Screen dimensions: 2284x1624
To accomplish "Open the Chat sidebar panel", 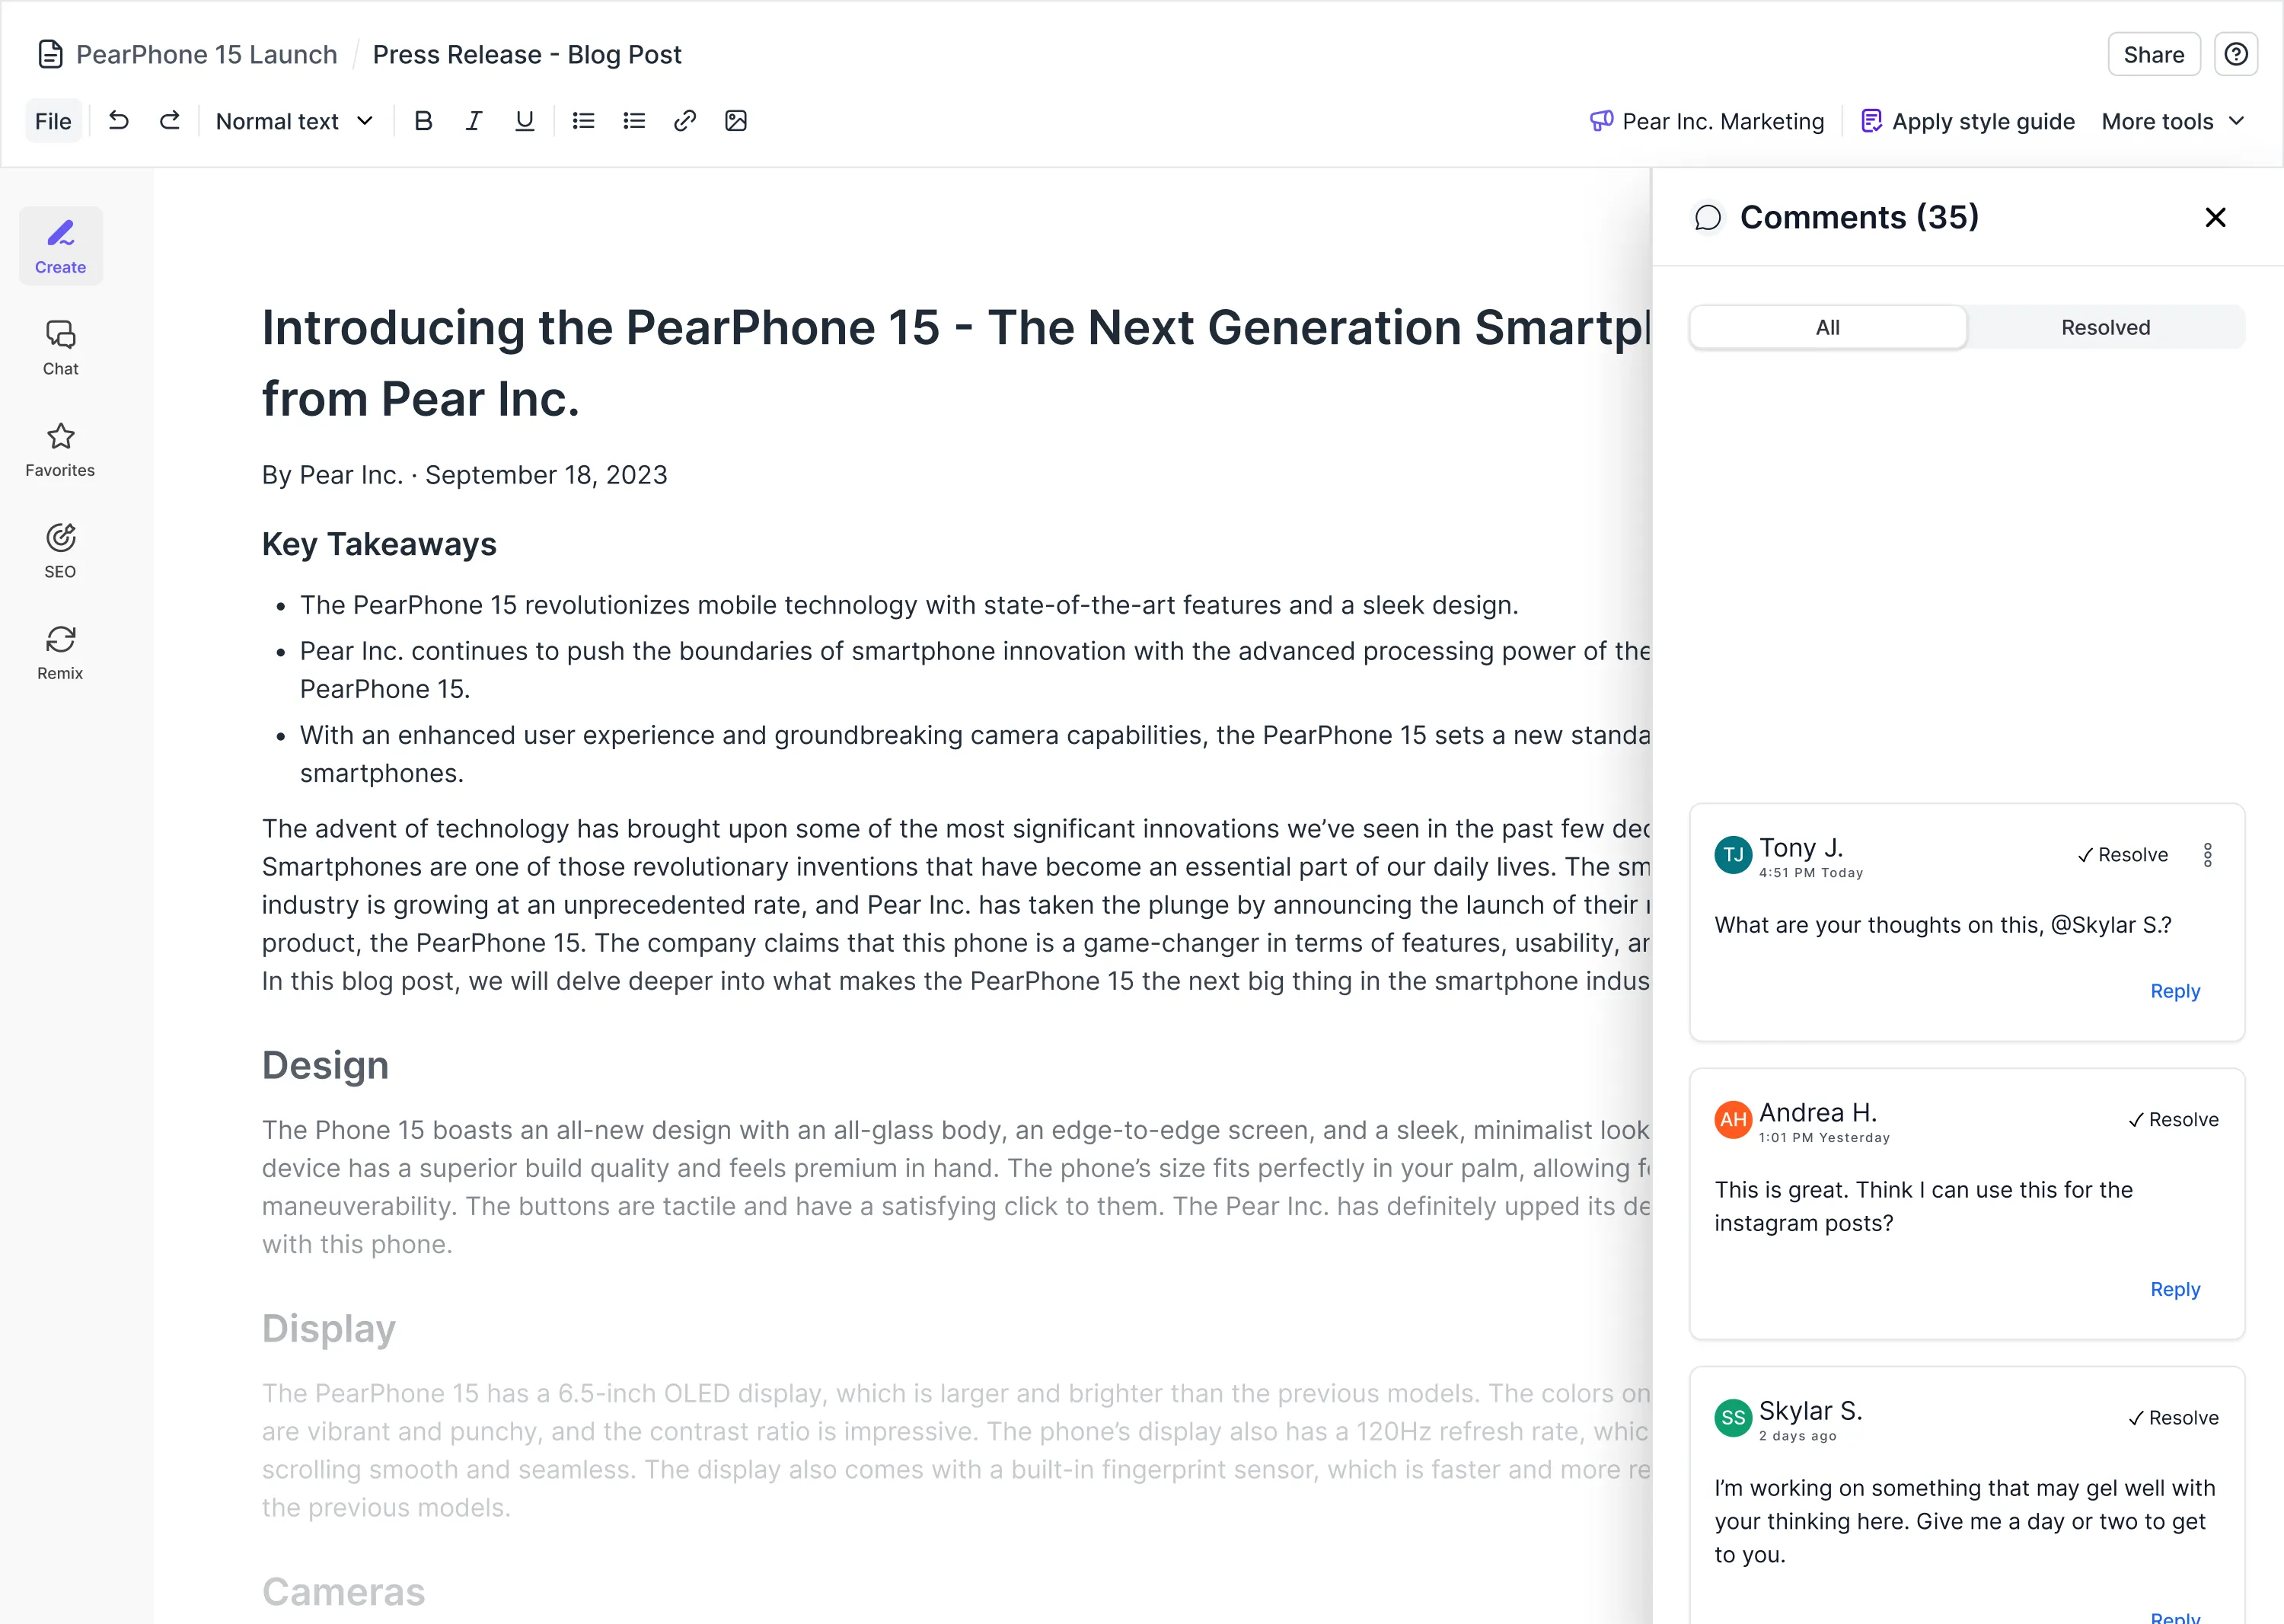I will 60,347.
